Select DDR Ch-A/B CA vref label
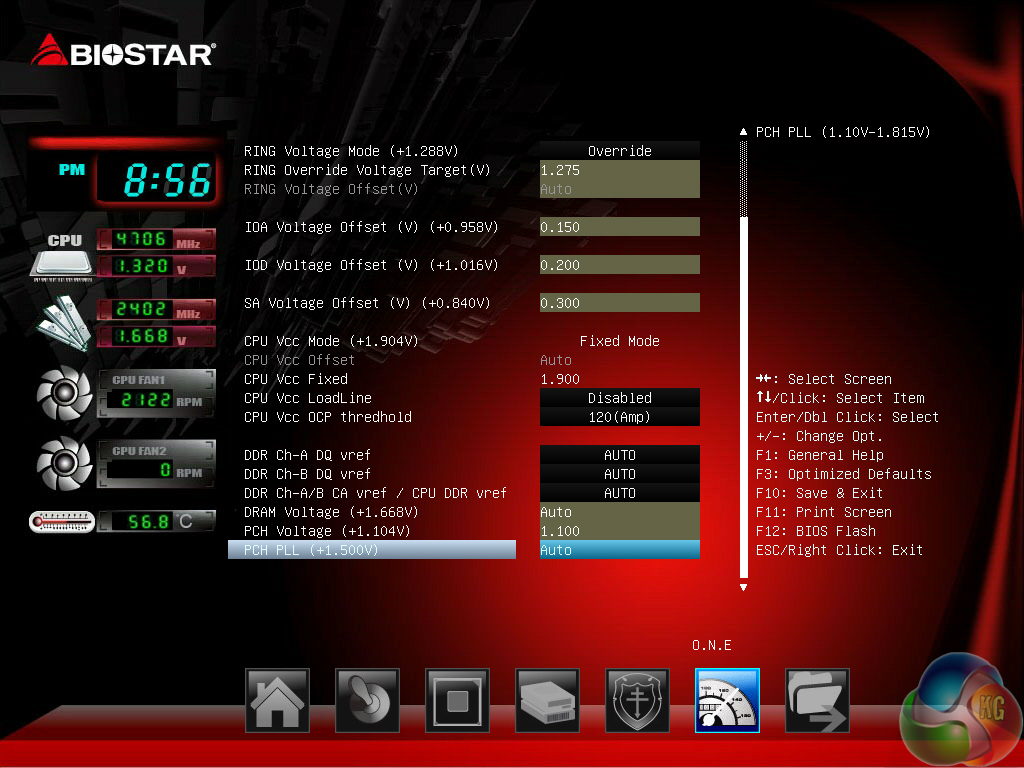Viewport: 1024px width, 768px height. point(375,492)
